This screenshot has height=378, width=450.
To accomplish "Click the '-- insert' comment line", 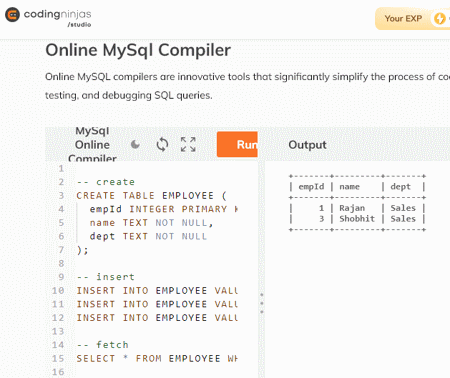I will coord(106,277).
